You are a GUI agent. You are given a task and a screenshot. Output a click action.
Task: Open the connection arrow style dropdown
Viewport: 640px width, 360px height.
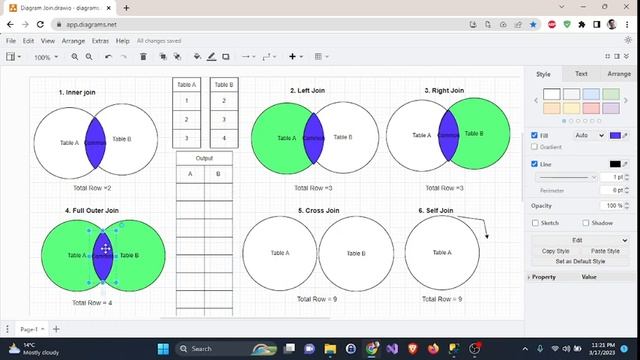[248, 57]
